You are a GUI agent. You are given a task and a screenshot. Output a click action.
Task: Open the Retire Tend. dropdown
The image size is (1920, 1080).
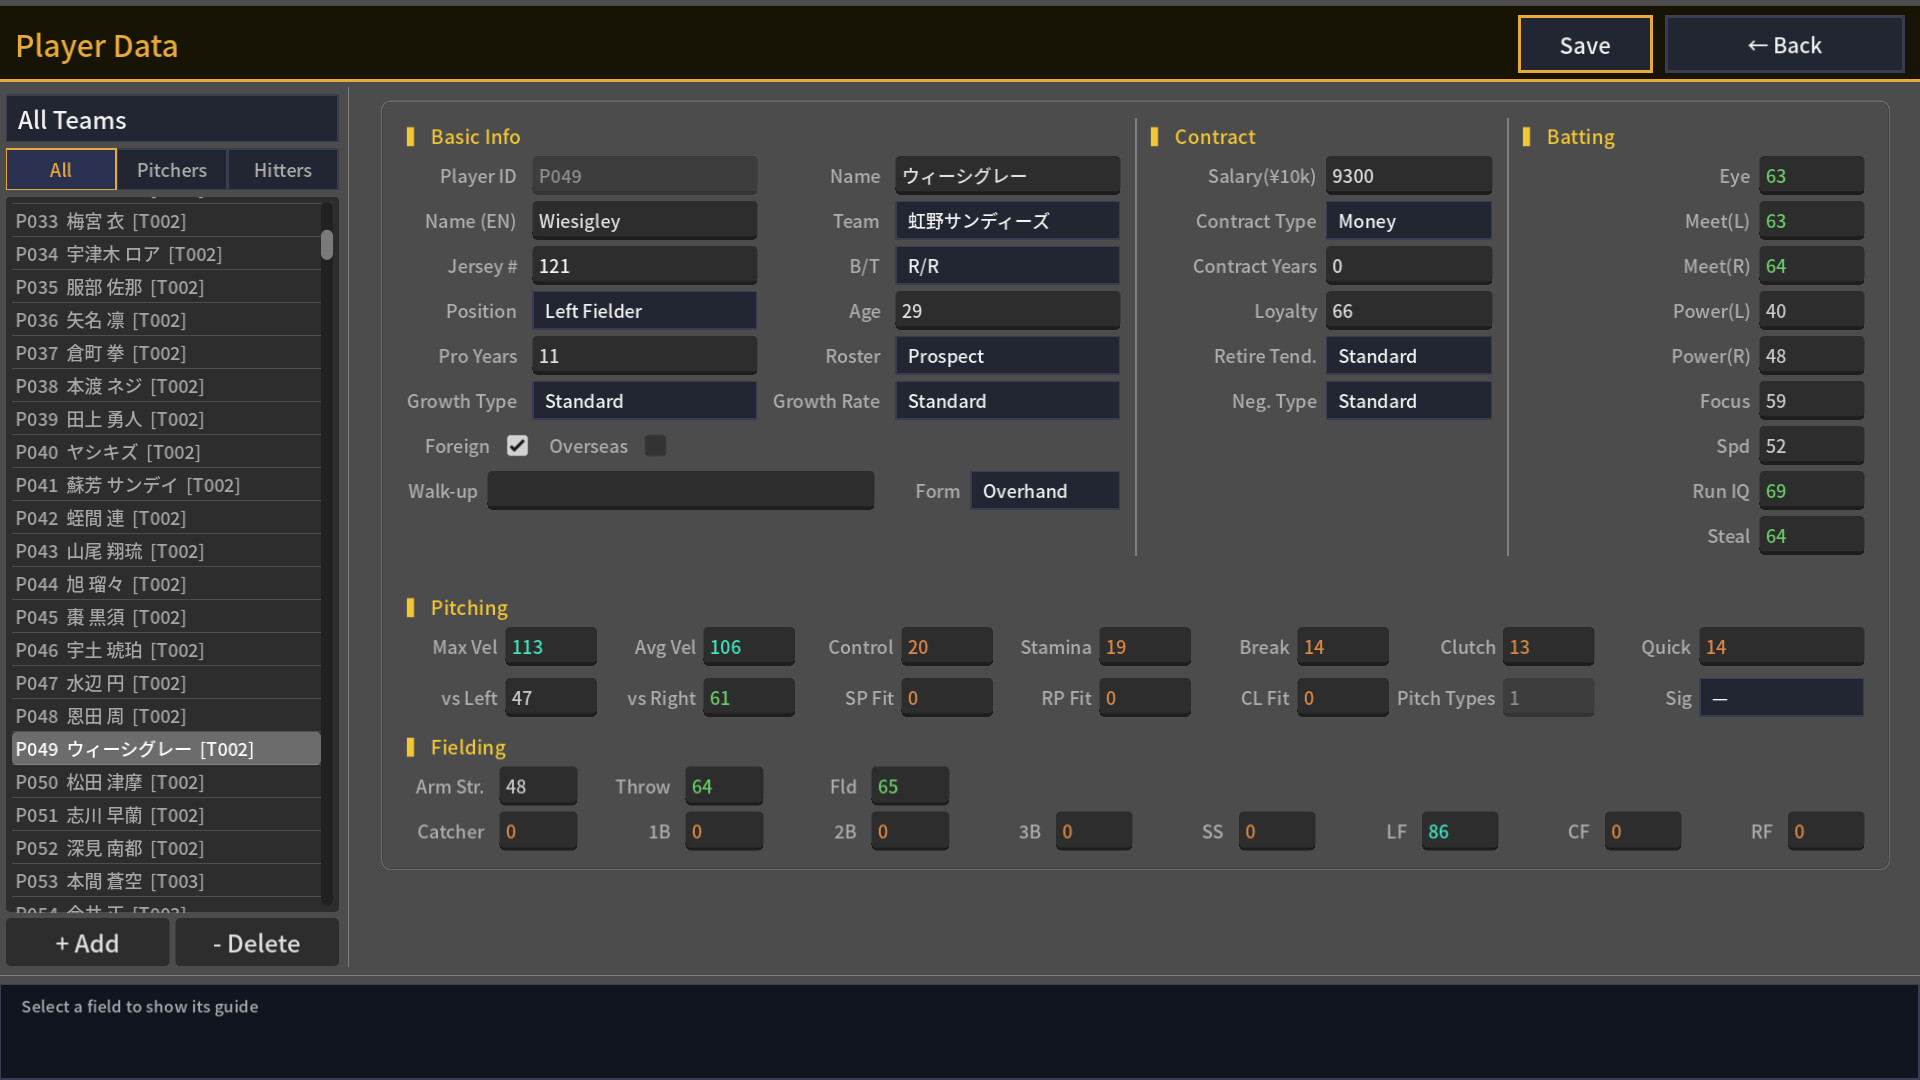(1408, 356)
